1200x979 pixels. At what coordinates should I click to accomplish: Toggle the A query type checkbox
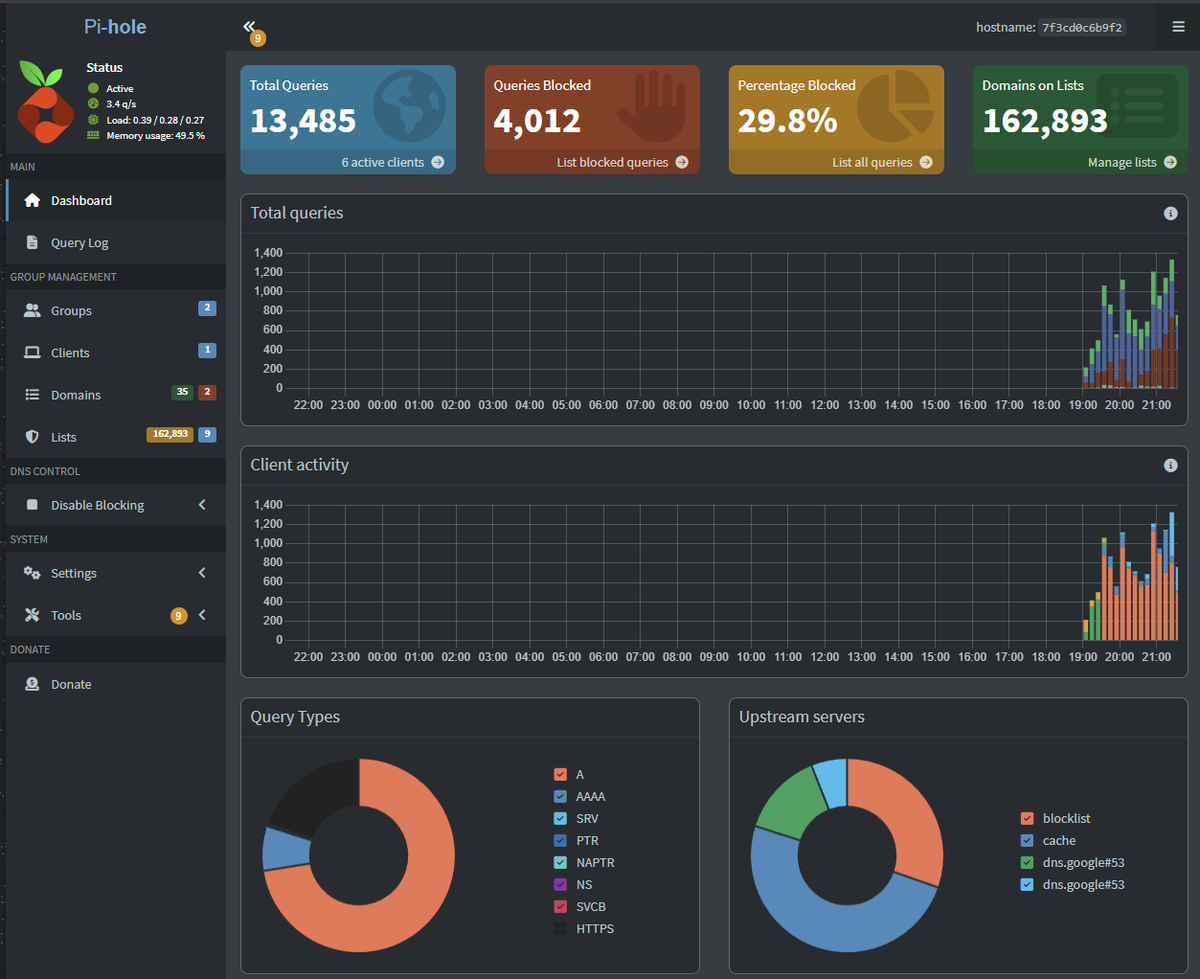[x=560, y=775]
